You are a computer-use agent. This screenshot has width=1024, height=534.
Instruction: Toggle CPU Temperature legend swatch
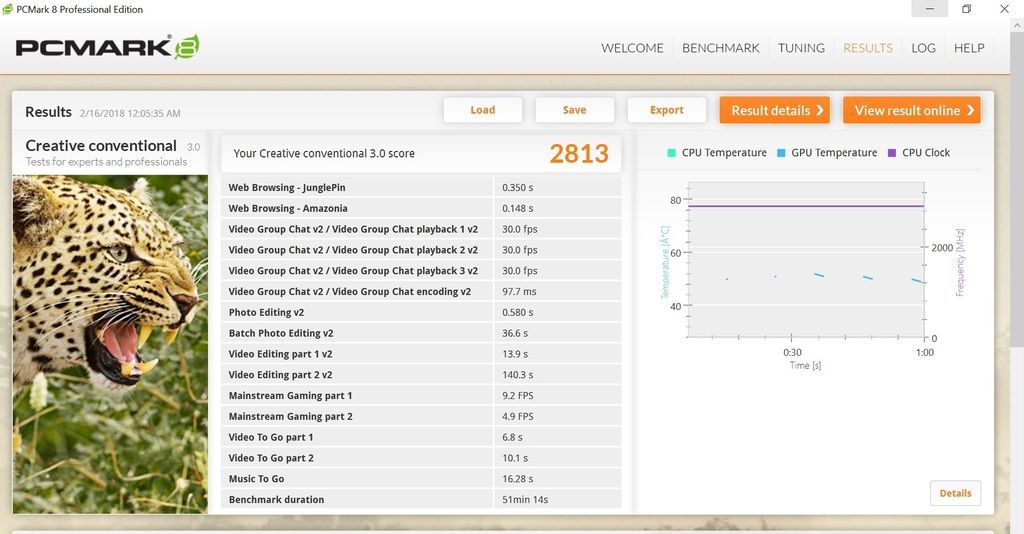[x=671, y=153]
